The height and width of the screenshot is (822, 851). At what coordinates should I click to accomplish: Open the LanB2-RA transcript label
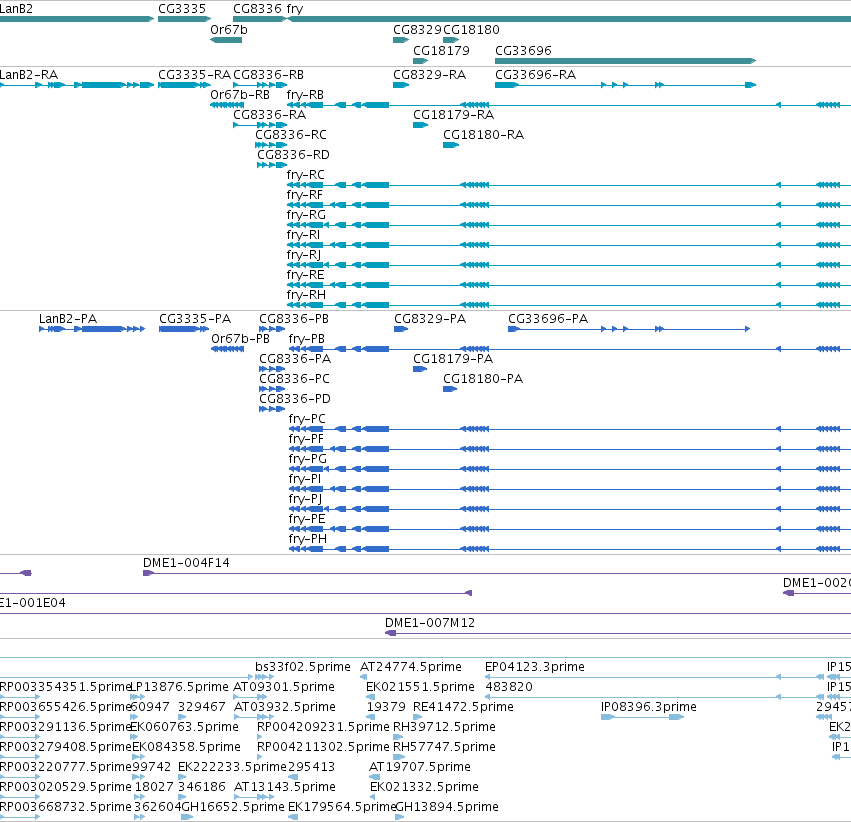pos(29,74)
